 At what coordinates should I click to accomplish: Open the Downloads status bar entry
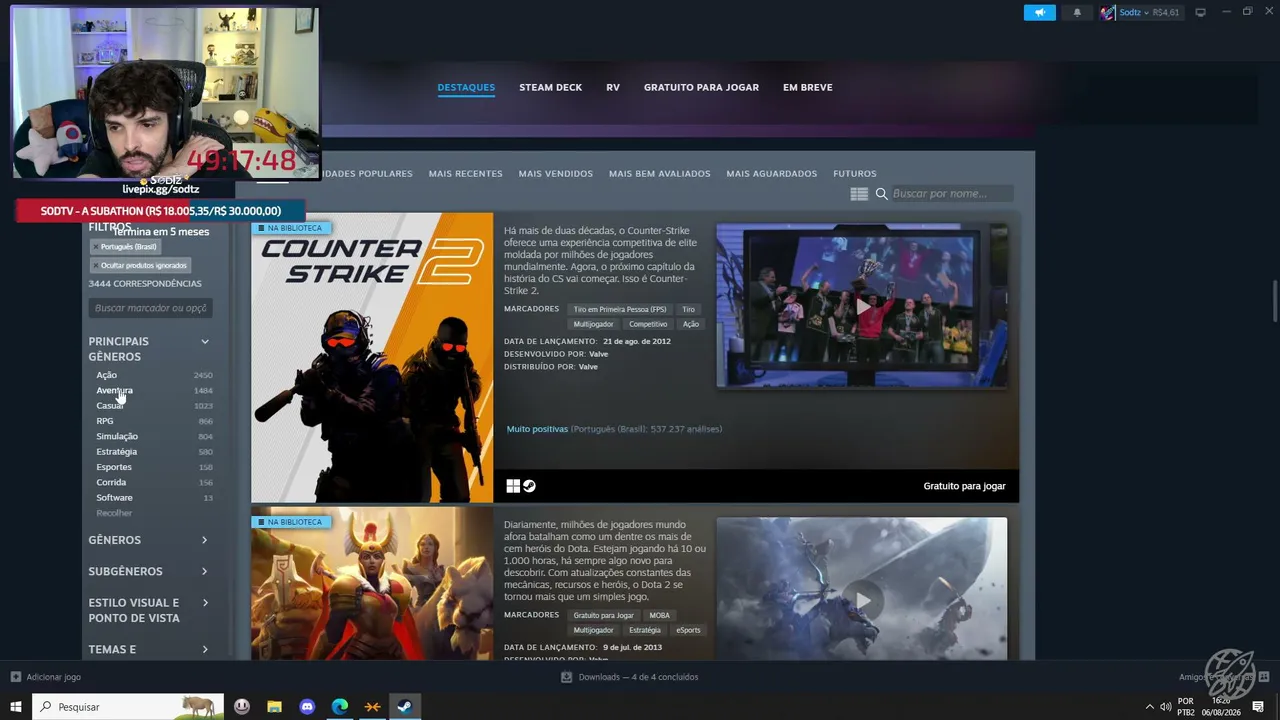pyautogui.click(x=629, y=677)
